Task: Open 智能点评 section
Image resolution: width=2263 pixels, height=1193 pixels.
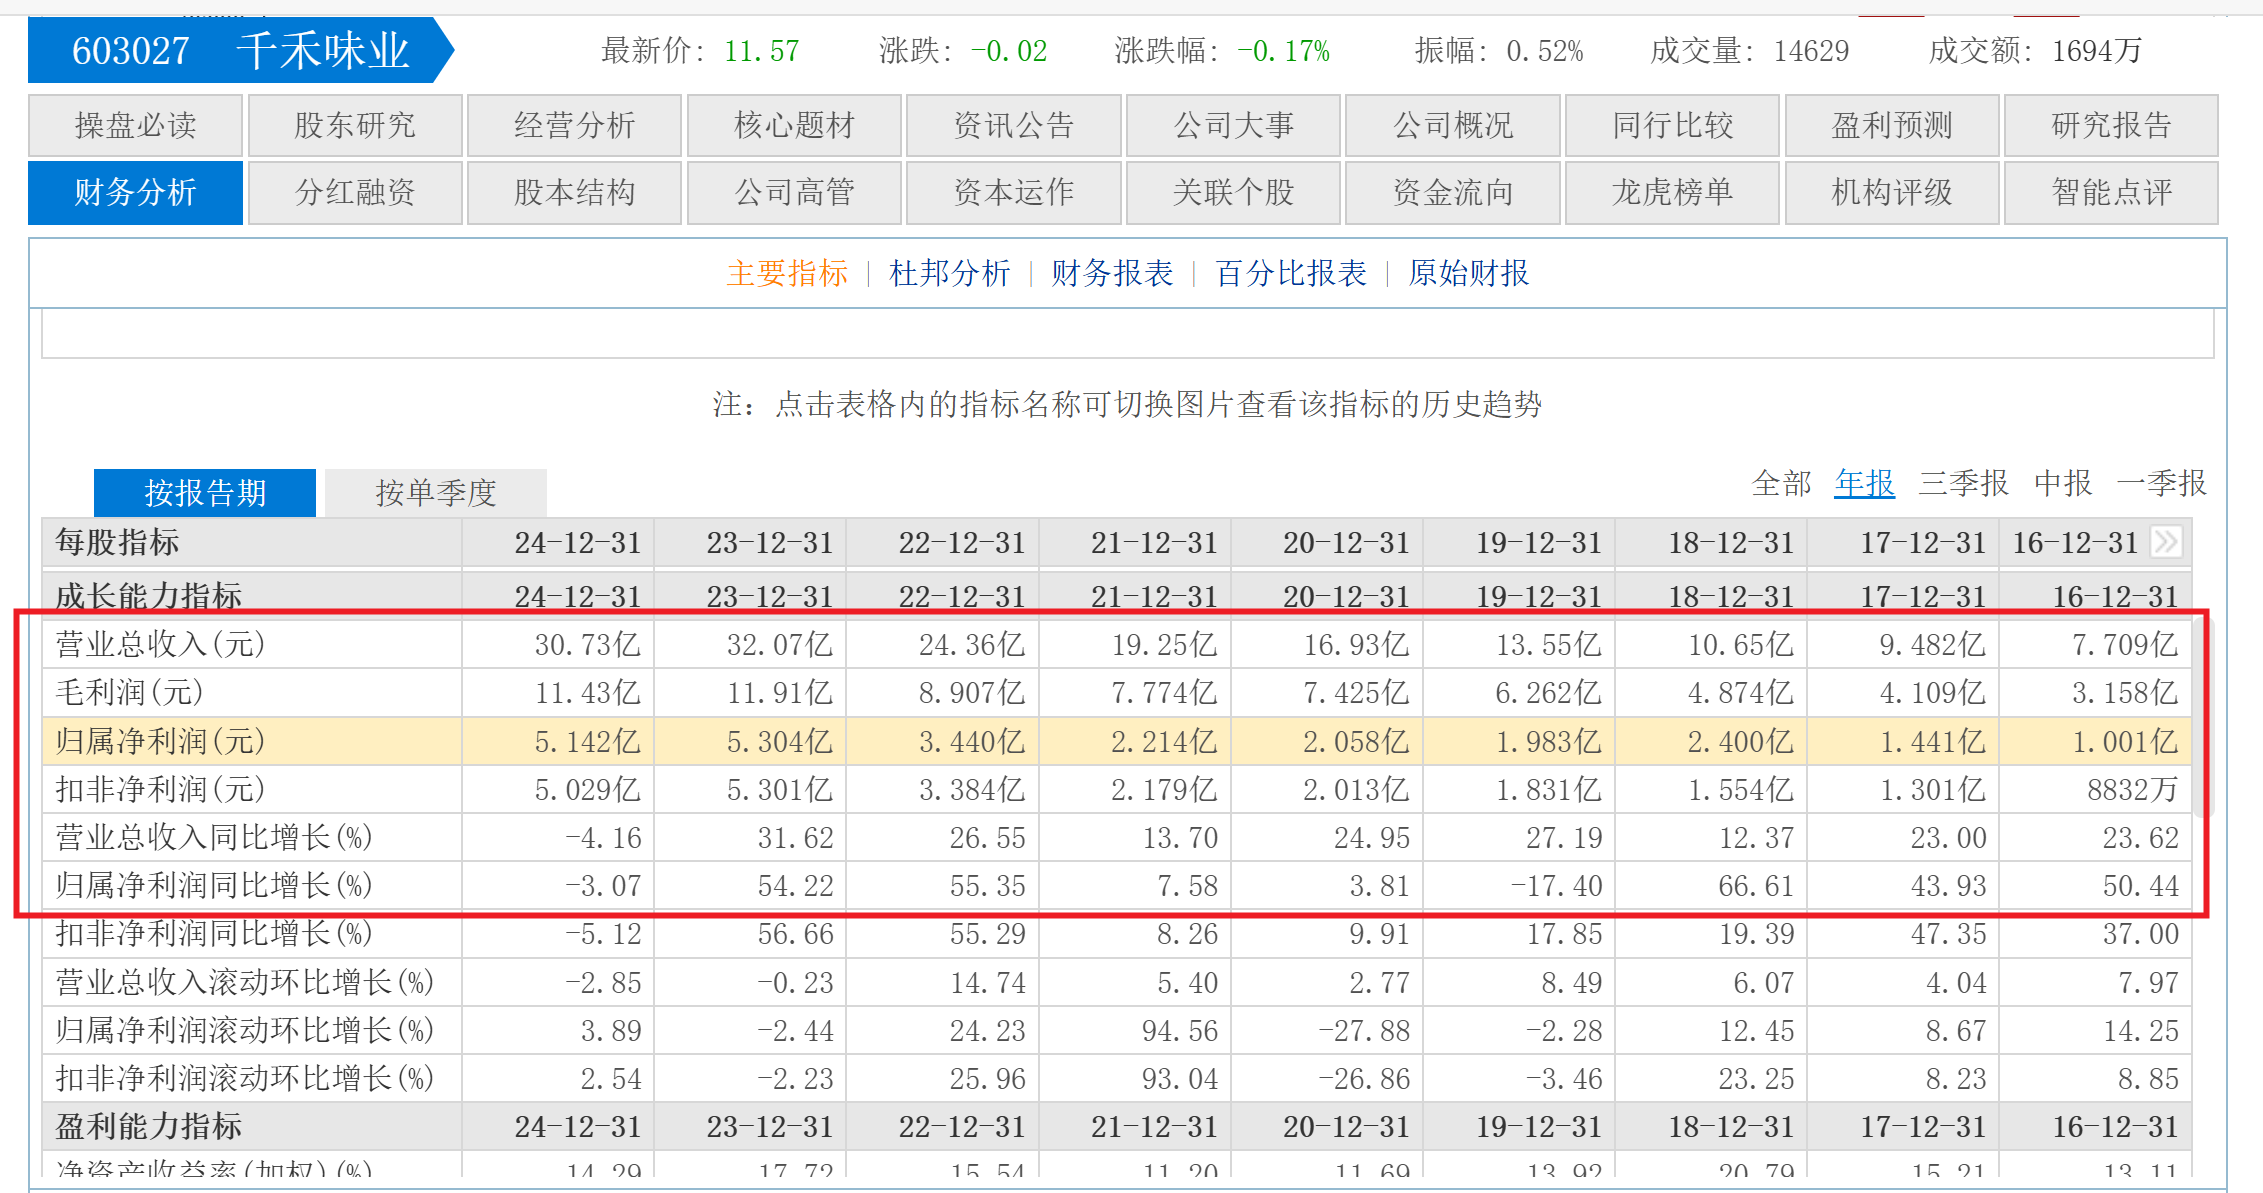Action: [x=2111, y=192]
